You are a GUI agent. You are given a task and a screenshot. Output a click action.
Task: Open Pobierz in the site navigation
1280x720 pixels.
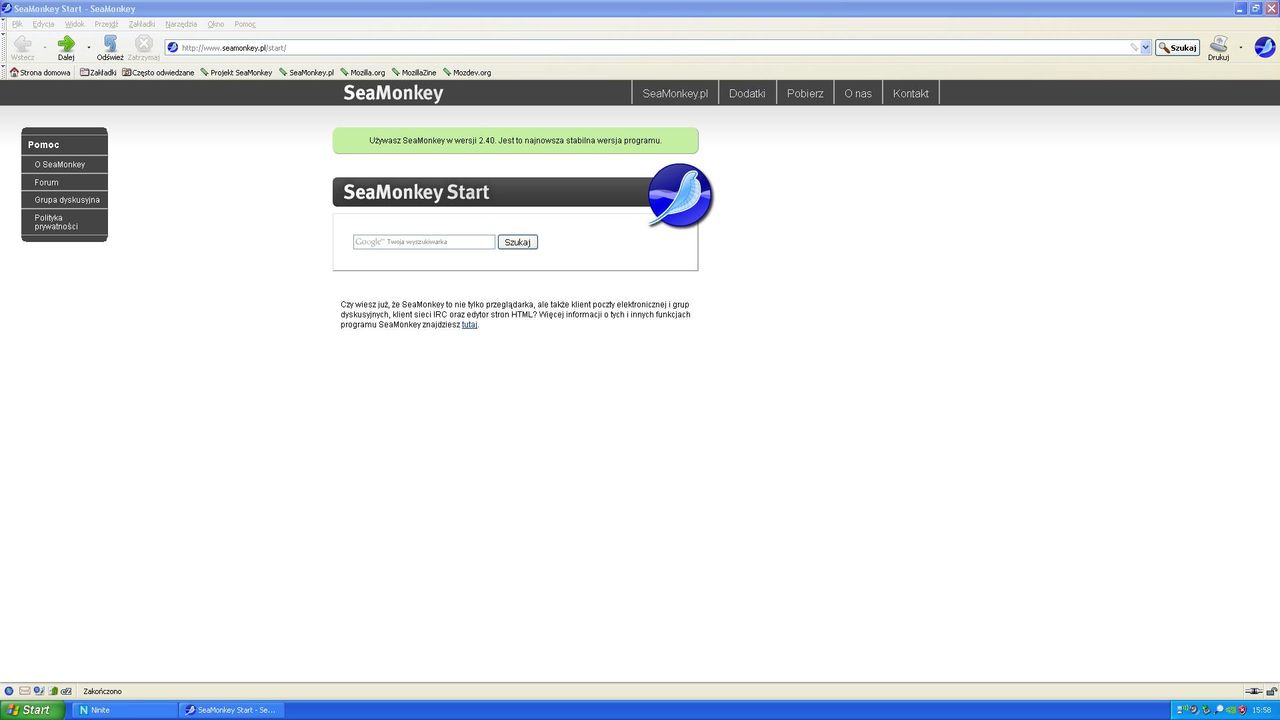tap(805, 93)
